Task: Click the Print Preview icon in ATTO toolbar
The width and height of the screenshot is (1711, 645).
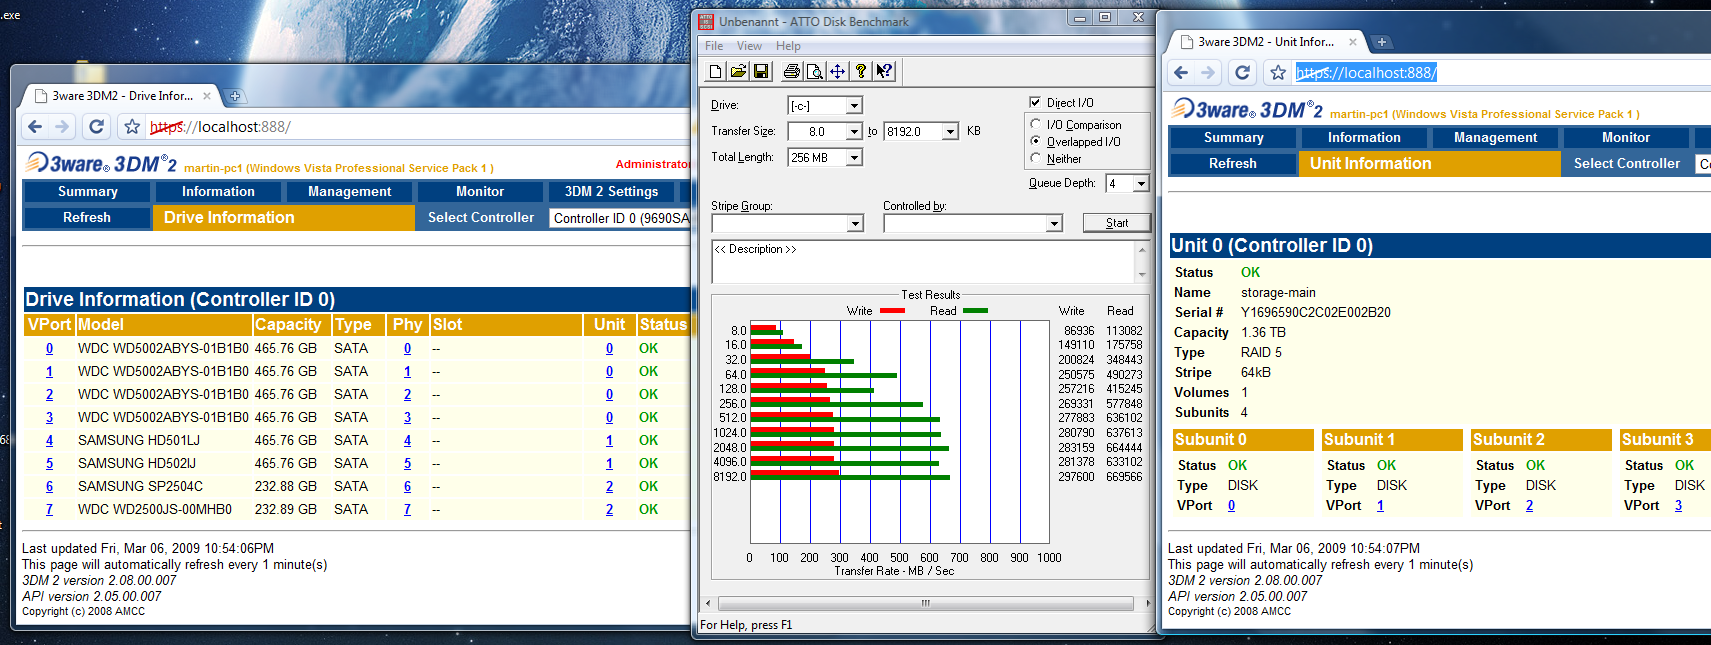Action: click(815, 71)
